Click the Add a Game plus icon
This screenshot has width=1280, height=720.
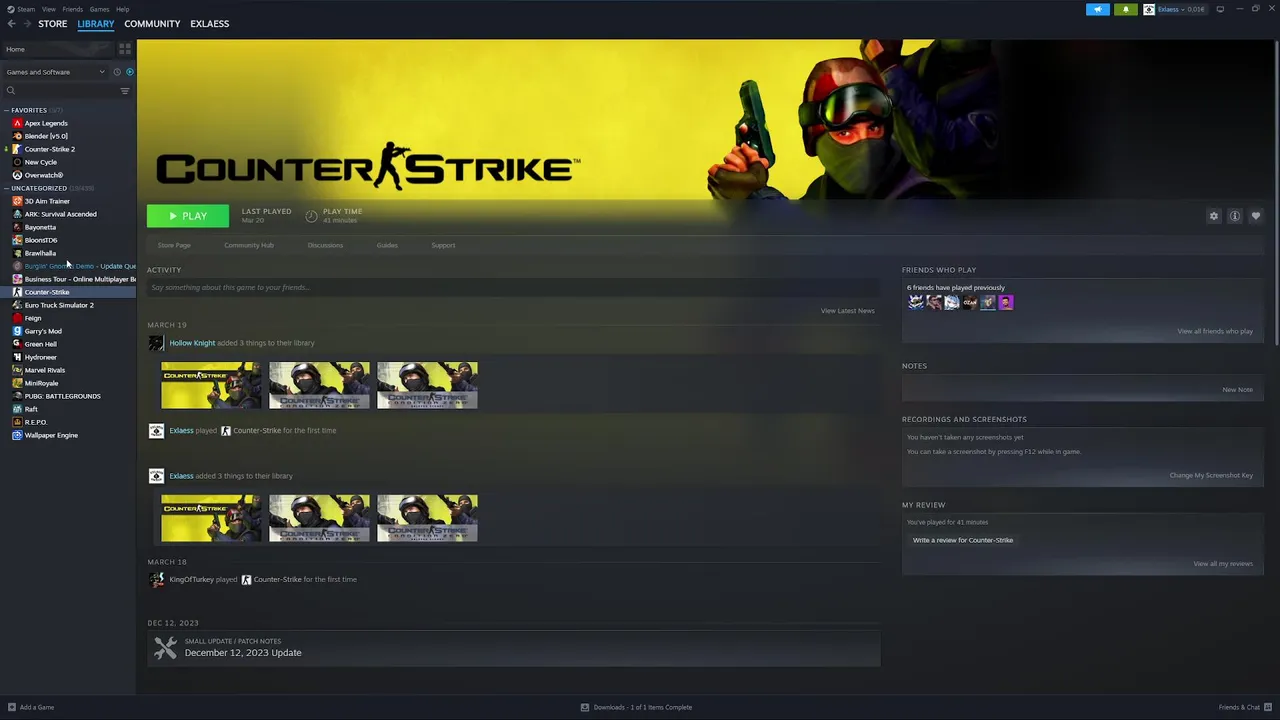tap(12, 707)
